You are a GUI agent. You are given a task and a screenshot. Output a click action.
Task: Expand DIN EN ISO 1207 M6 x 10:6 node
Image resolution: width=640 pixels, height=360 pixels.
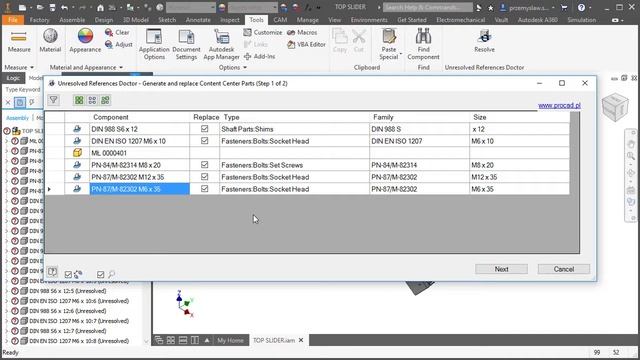[6, 301]
